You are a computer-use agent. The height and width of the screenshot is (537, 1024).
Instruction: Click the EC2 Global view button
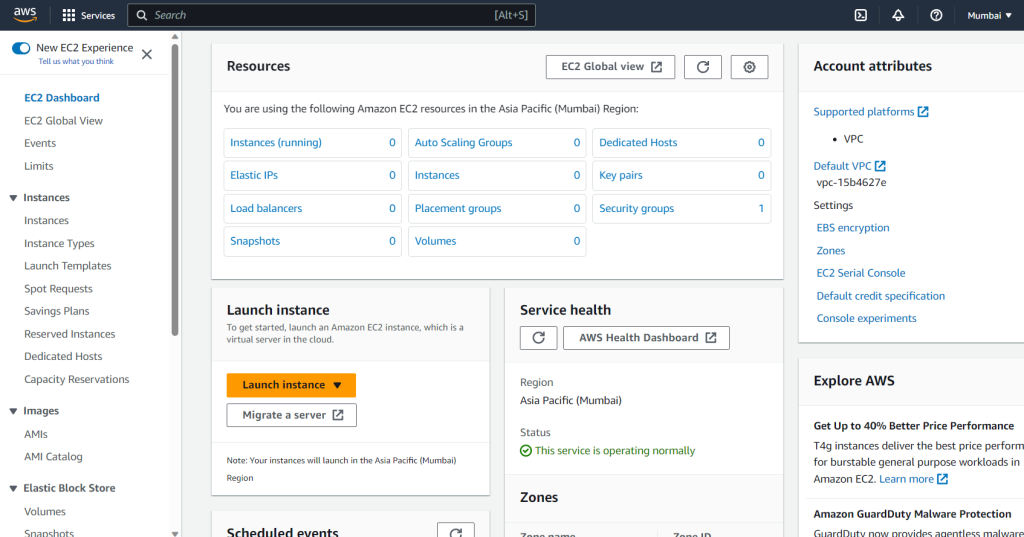coord(611,67)
